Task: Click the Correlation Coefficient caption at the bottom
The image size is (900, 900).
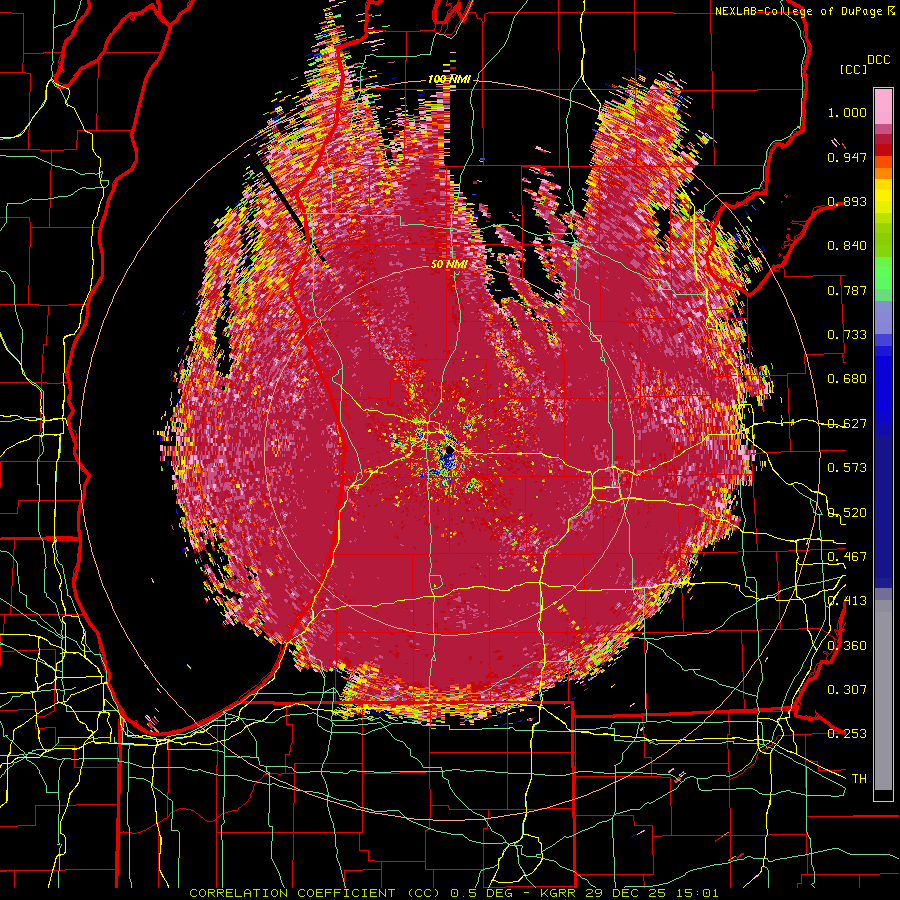Action: [453, 893]
